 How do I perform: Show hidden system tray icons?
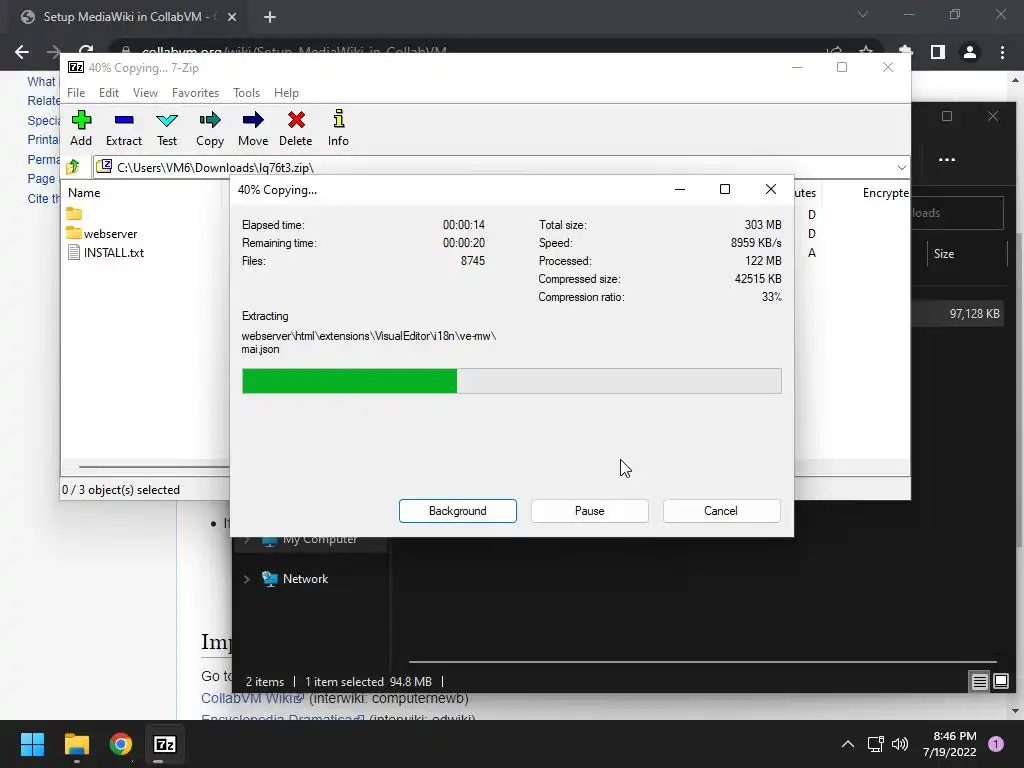(x=848, y=744)
